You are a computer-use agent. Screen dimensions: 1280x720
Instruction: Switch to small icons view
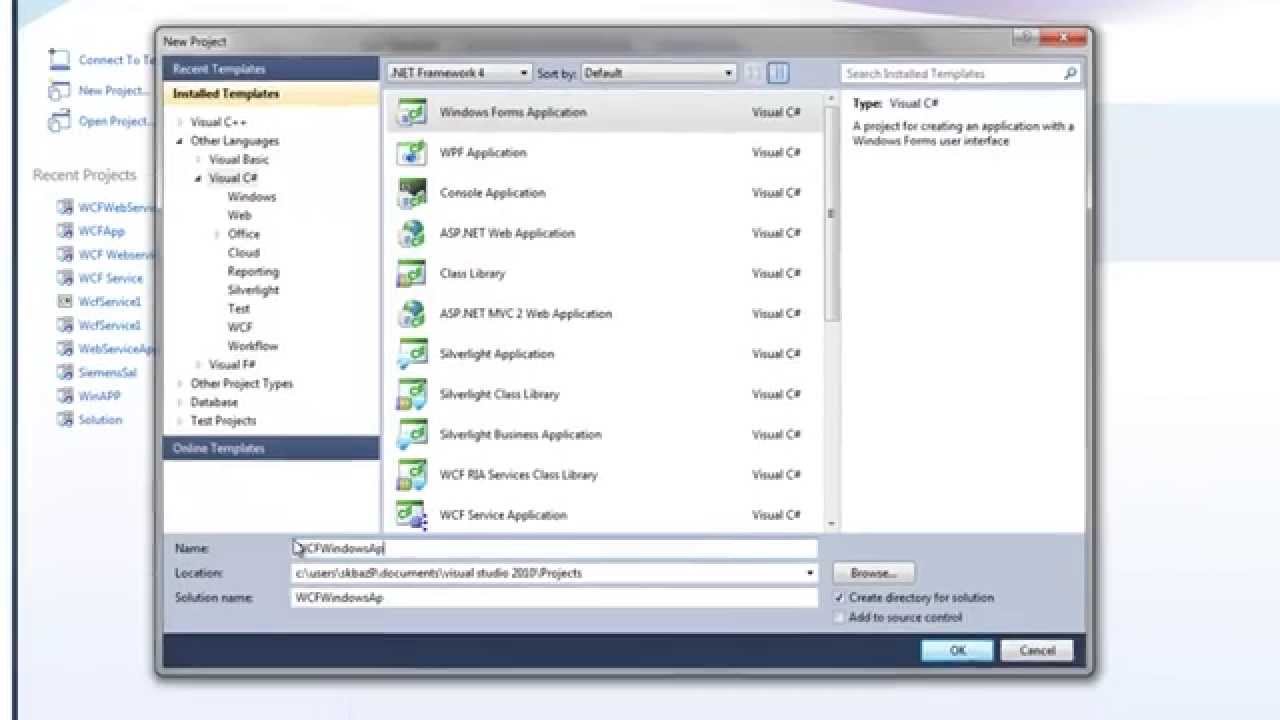tap(753, 73)
